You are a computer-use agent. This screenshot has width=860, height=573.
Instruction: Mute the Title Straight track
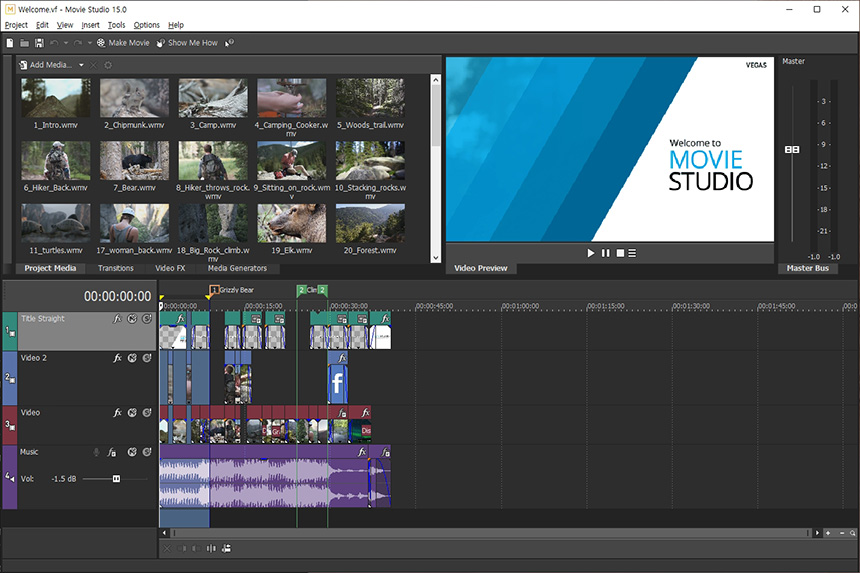point(132,319)
